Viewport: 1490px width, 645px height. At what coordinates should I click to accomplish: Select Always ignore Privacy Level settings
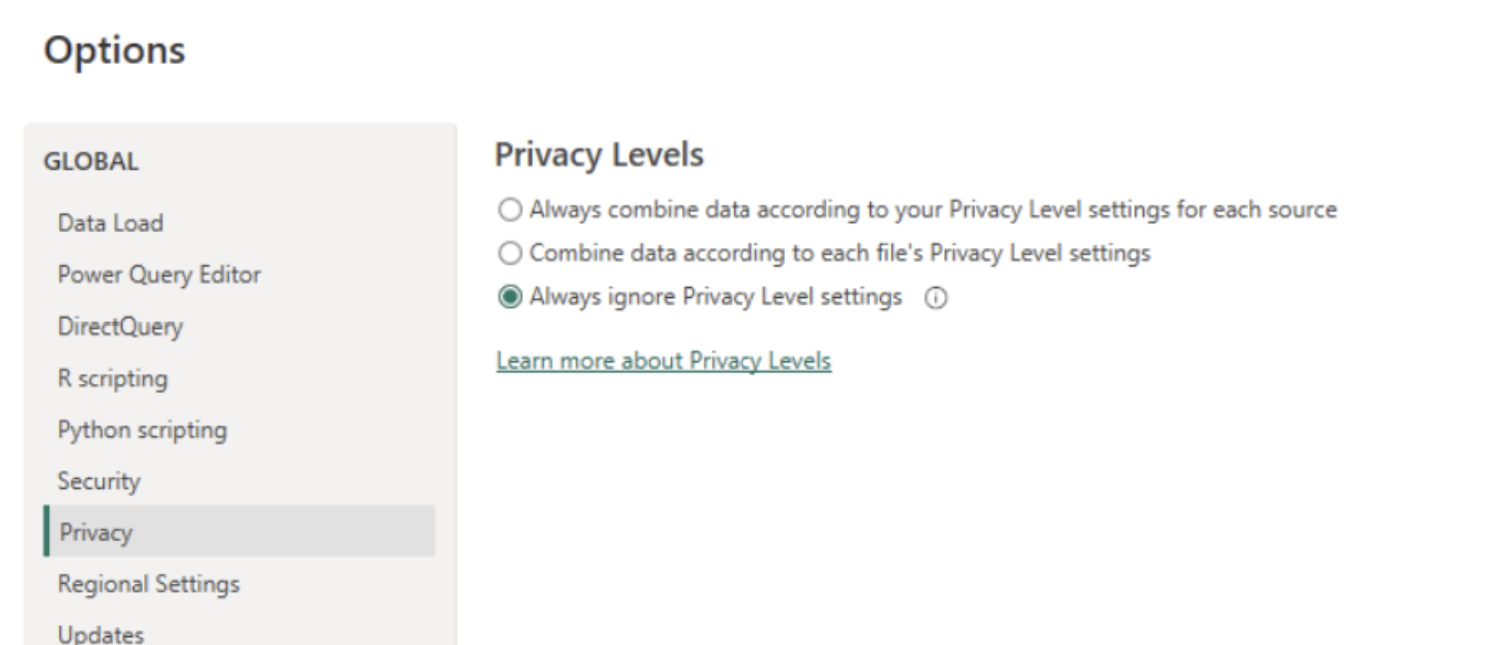point(512,294)
